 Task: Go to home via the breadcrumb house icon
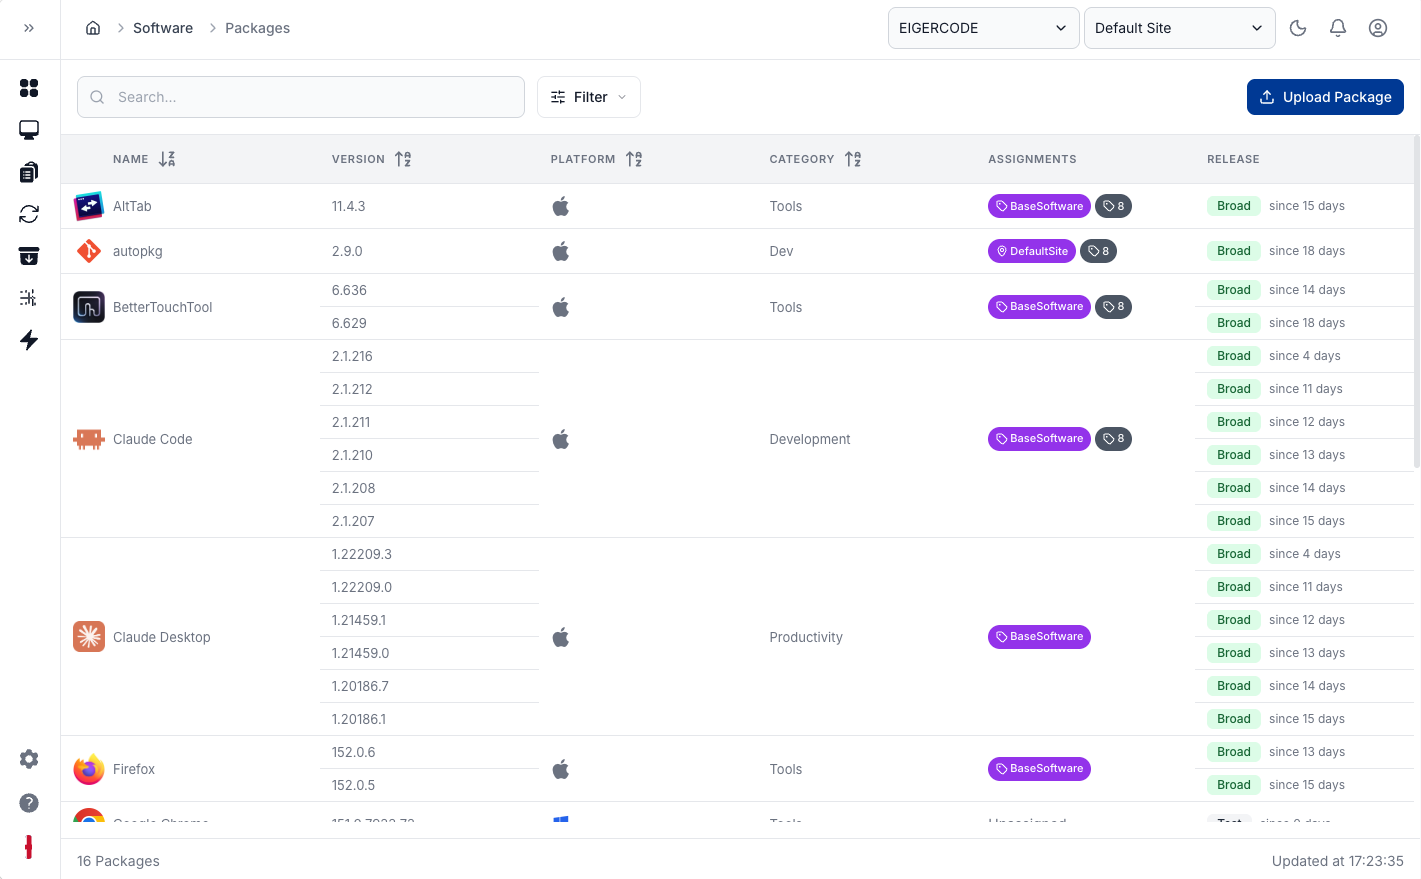point(93,28)
